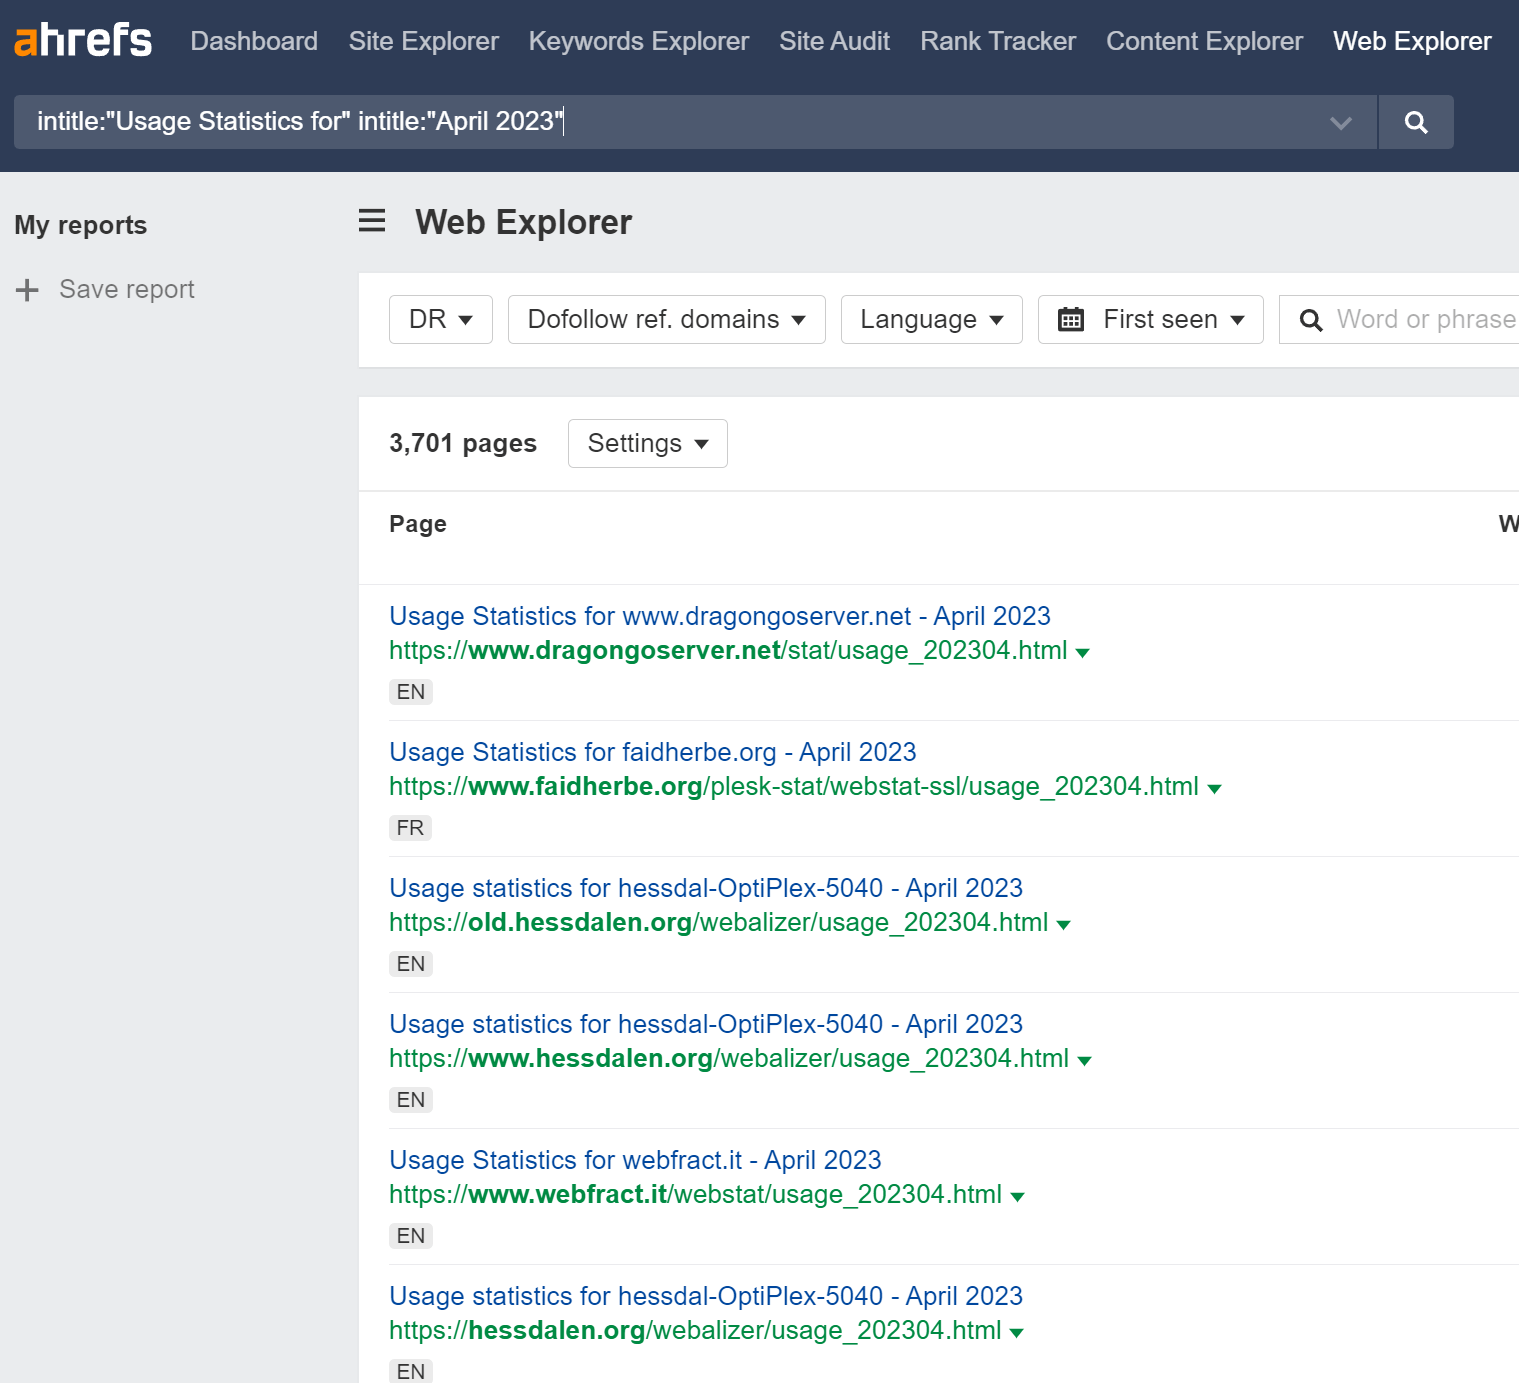
Task: Click the Save report option
Action: (x=127, y=289)
